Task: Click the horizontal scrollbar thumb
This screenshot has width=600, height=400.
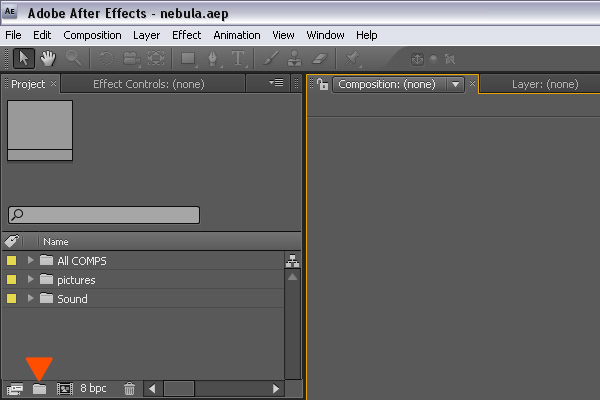Action: [179, 389]
